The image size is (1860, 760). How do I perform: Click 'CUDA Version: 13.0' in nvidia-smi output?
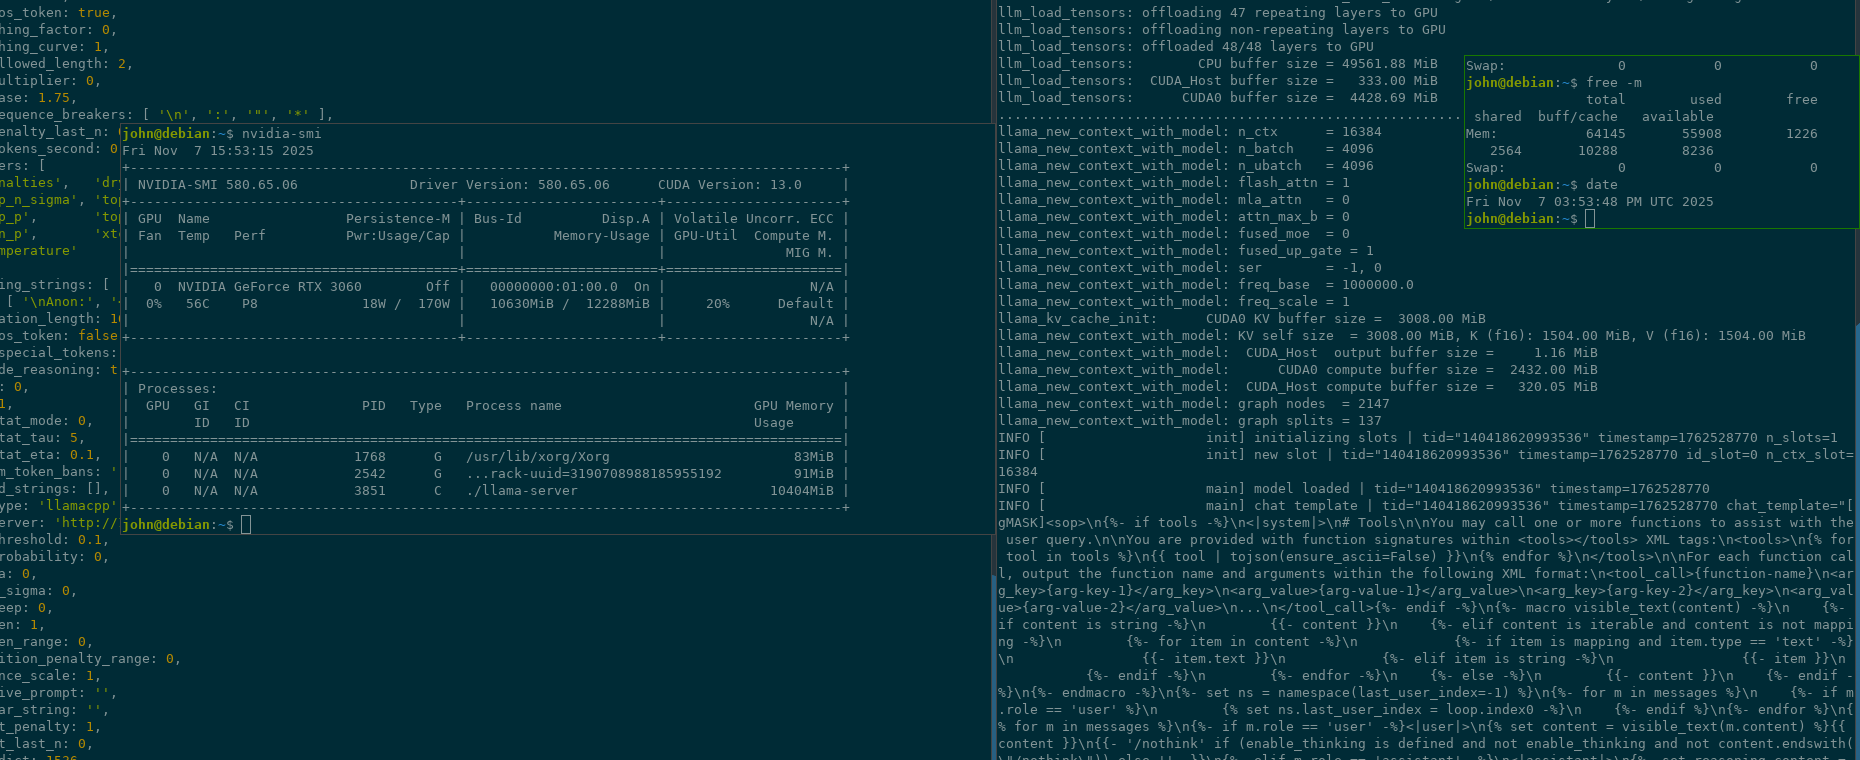click(730, 185)
